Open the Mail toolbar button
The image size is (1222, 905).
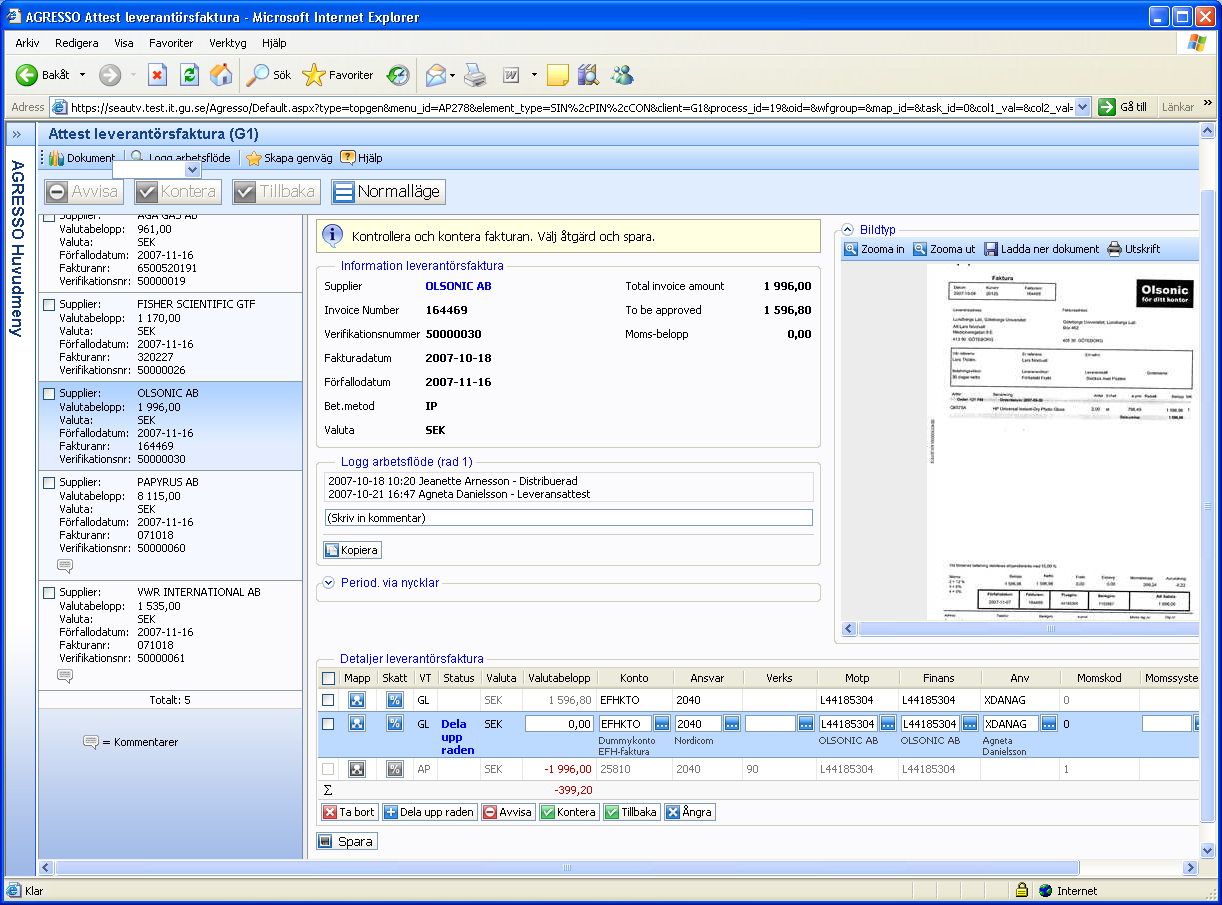click(436, 75)
